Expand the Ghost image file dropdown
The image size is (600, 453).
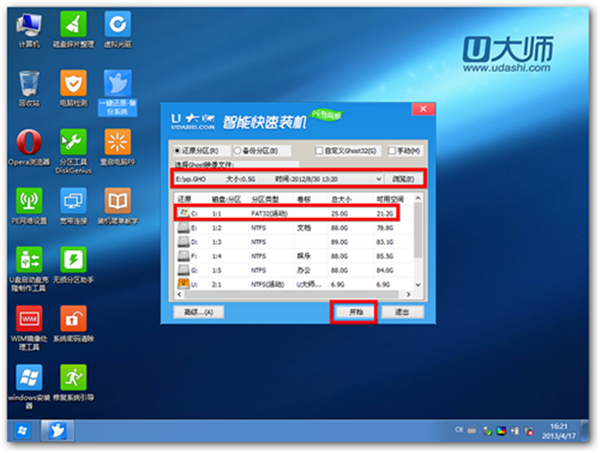(378, 178)
